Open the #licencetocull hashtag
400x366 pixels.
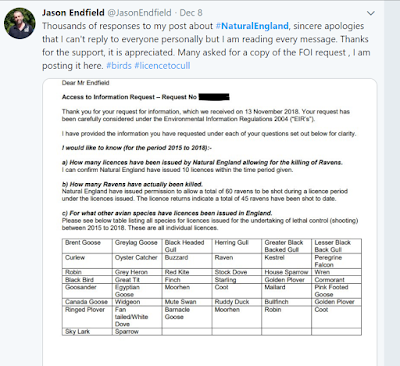click(162, 66)
